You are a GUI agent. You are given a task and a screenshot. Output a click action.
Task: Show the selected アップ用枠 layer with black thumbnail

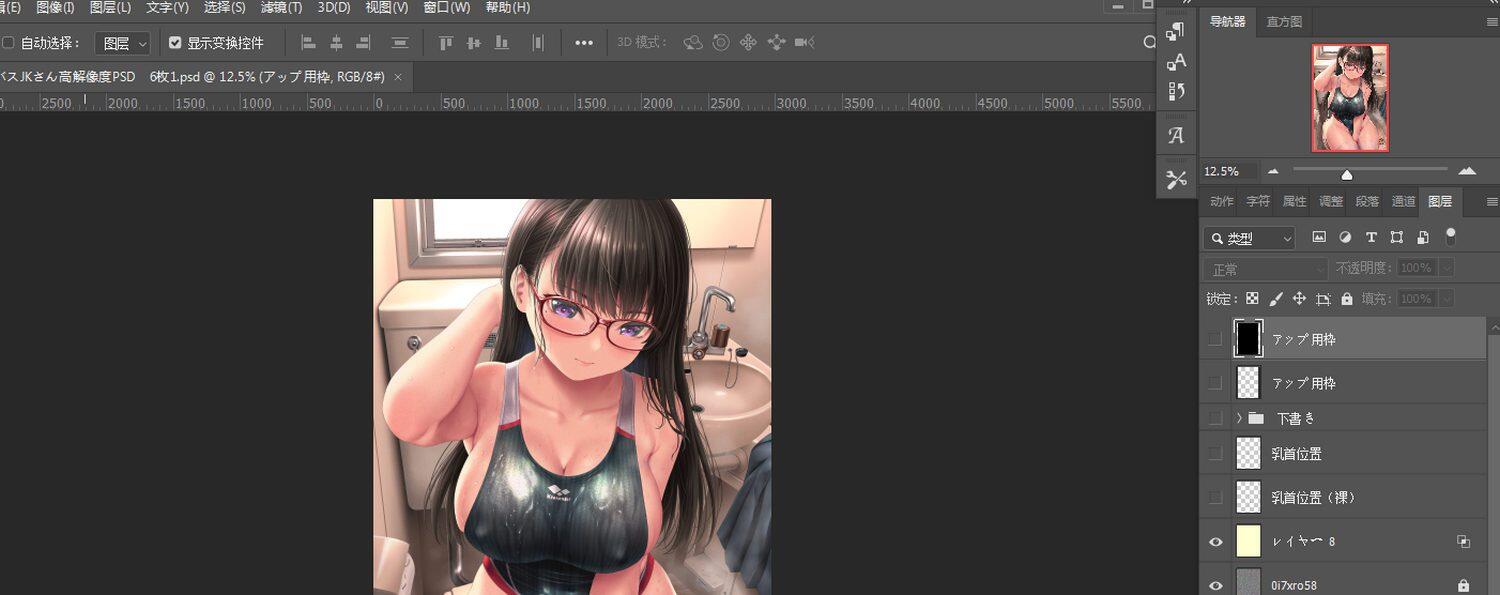[x=1215, y=339]
